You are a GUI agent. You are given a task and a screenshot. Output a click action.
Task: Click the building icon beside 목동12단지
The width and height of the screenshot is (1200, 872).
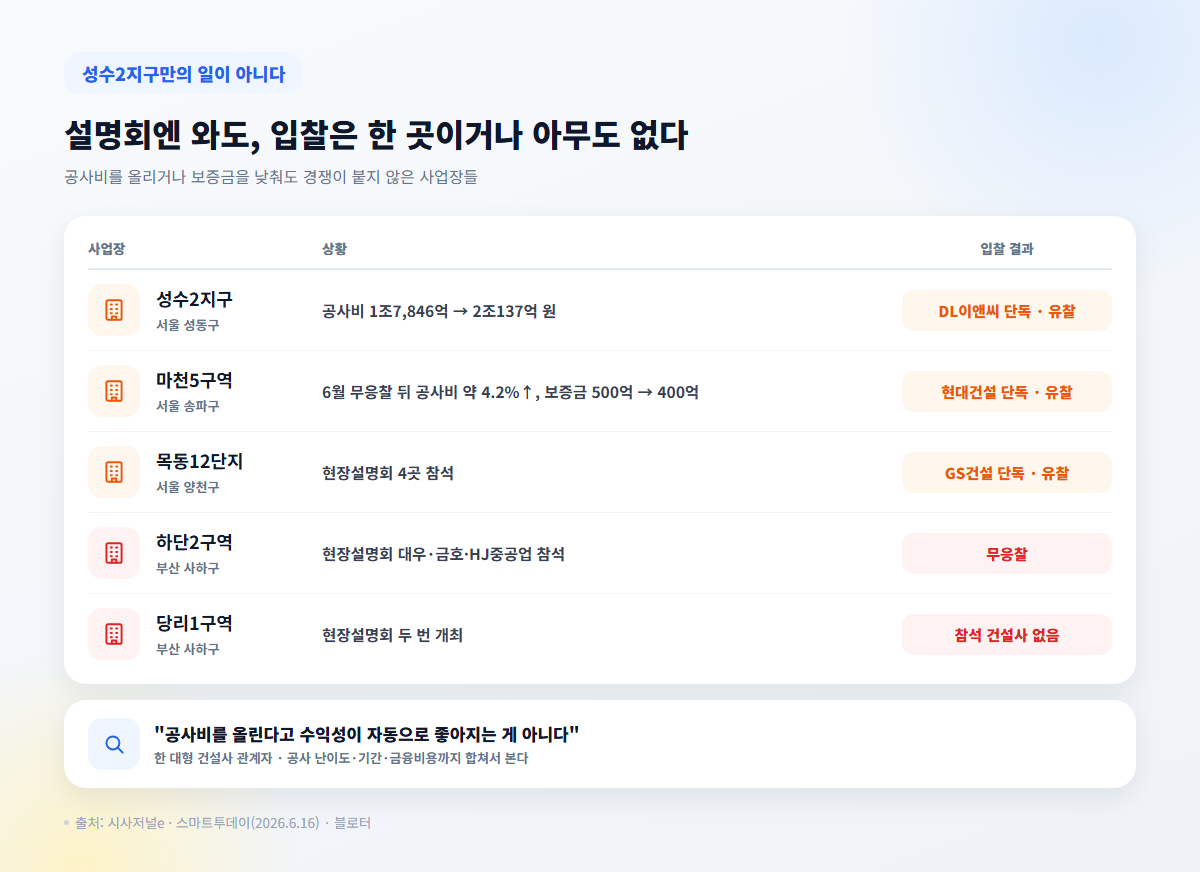click(x=114, y=472)
